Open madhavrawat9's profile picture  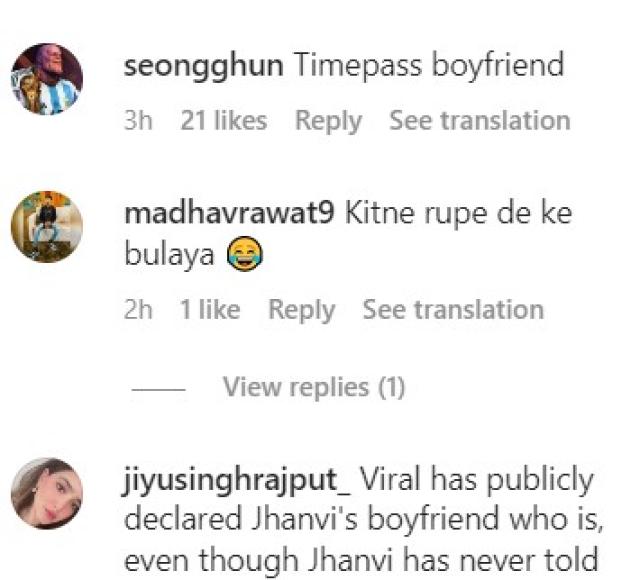point(47,227)
